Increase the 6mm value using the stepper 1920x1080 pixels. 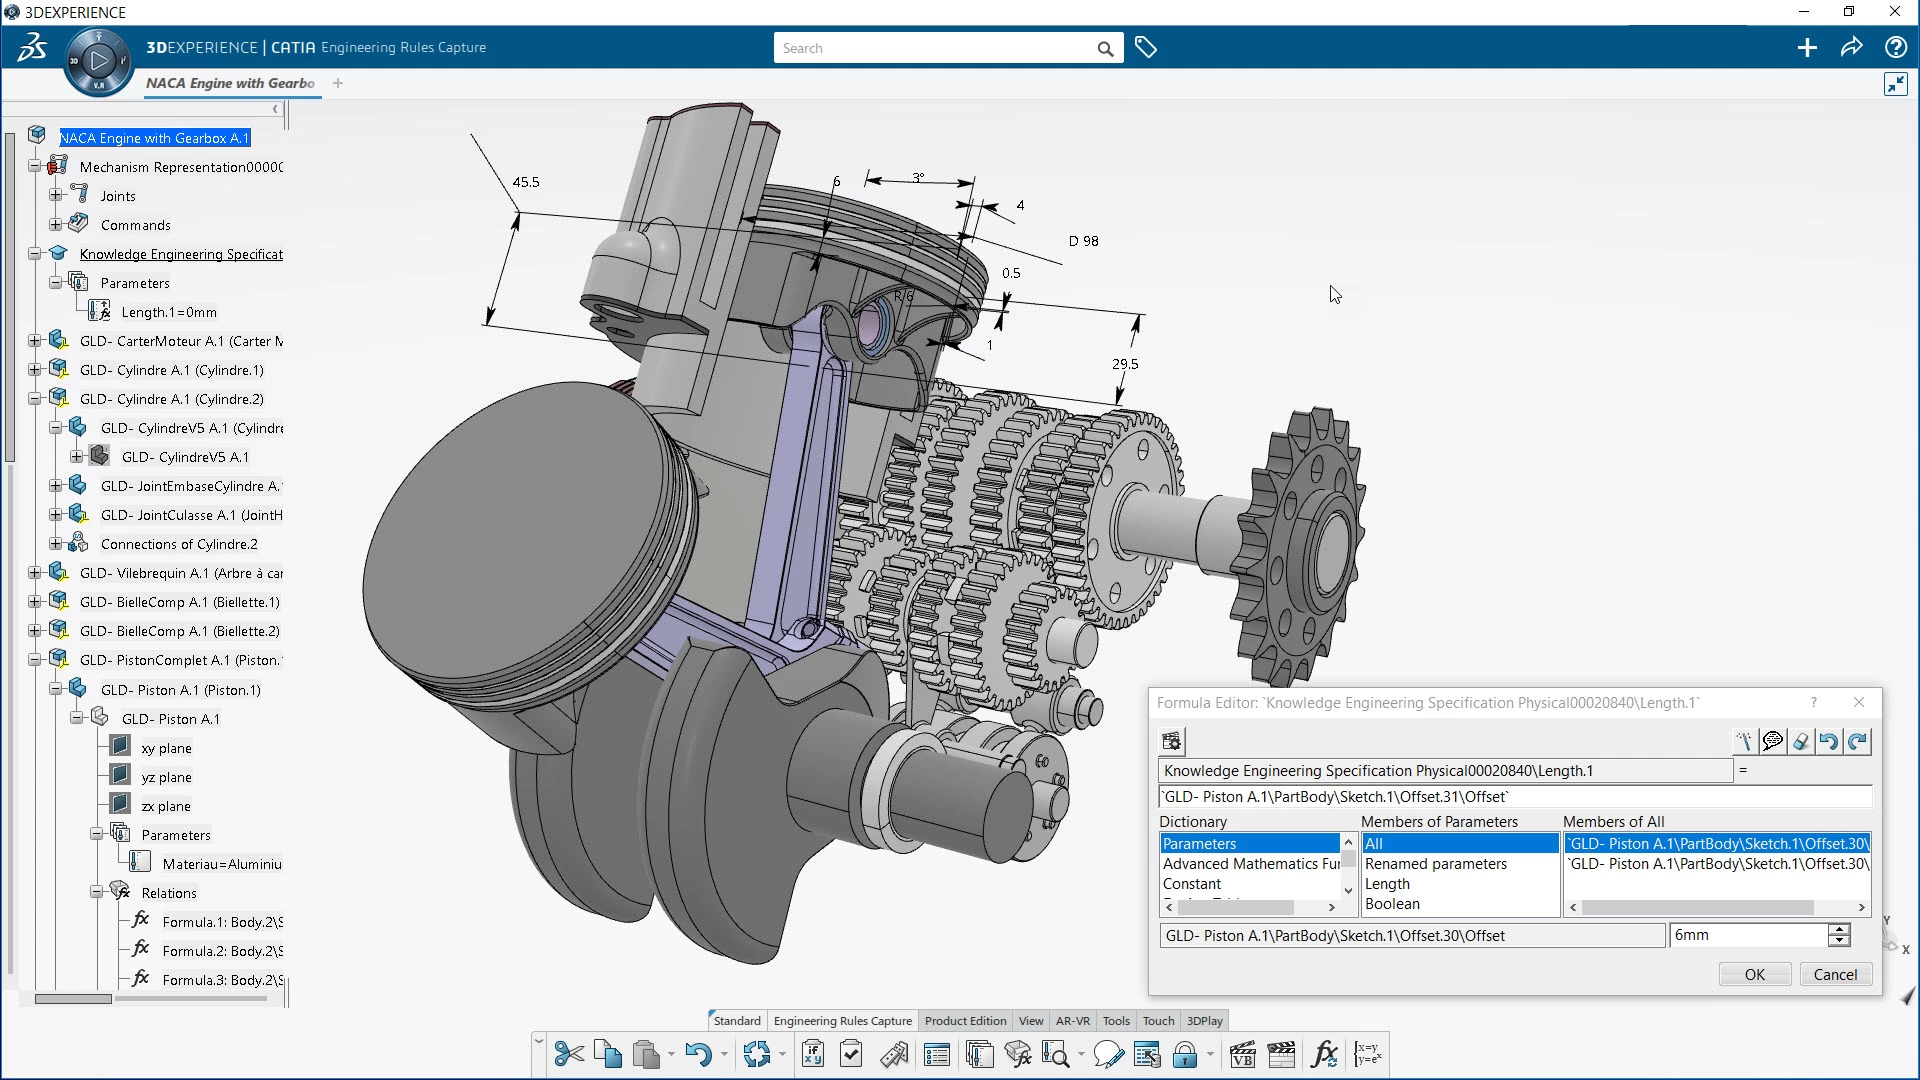coord(1838,929)
